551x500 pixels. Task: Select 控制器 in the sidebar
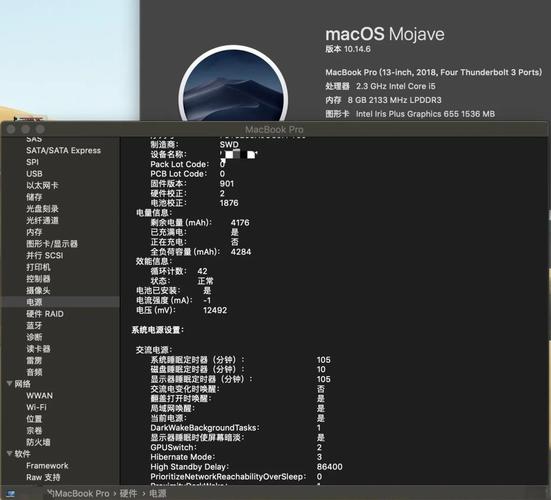click(x=38, y=279)
